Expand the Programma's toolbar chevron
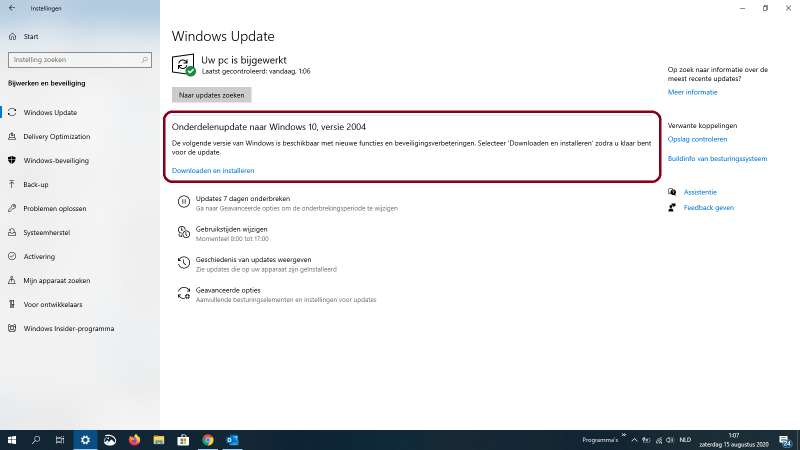Image resolution: width=800 pixels, height=450 pixels. [x=623, y=435]
